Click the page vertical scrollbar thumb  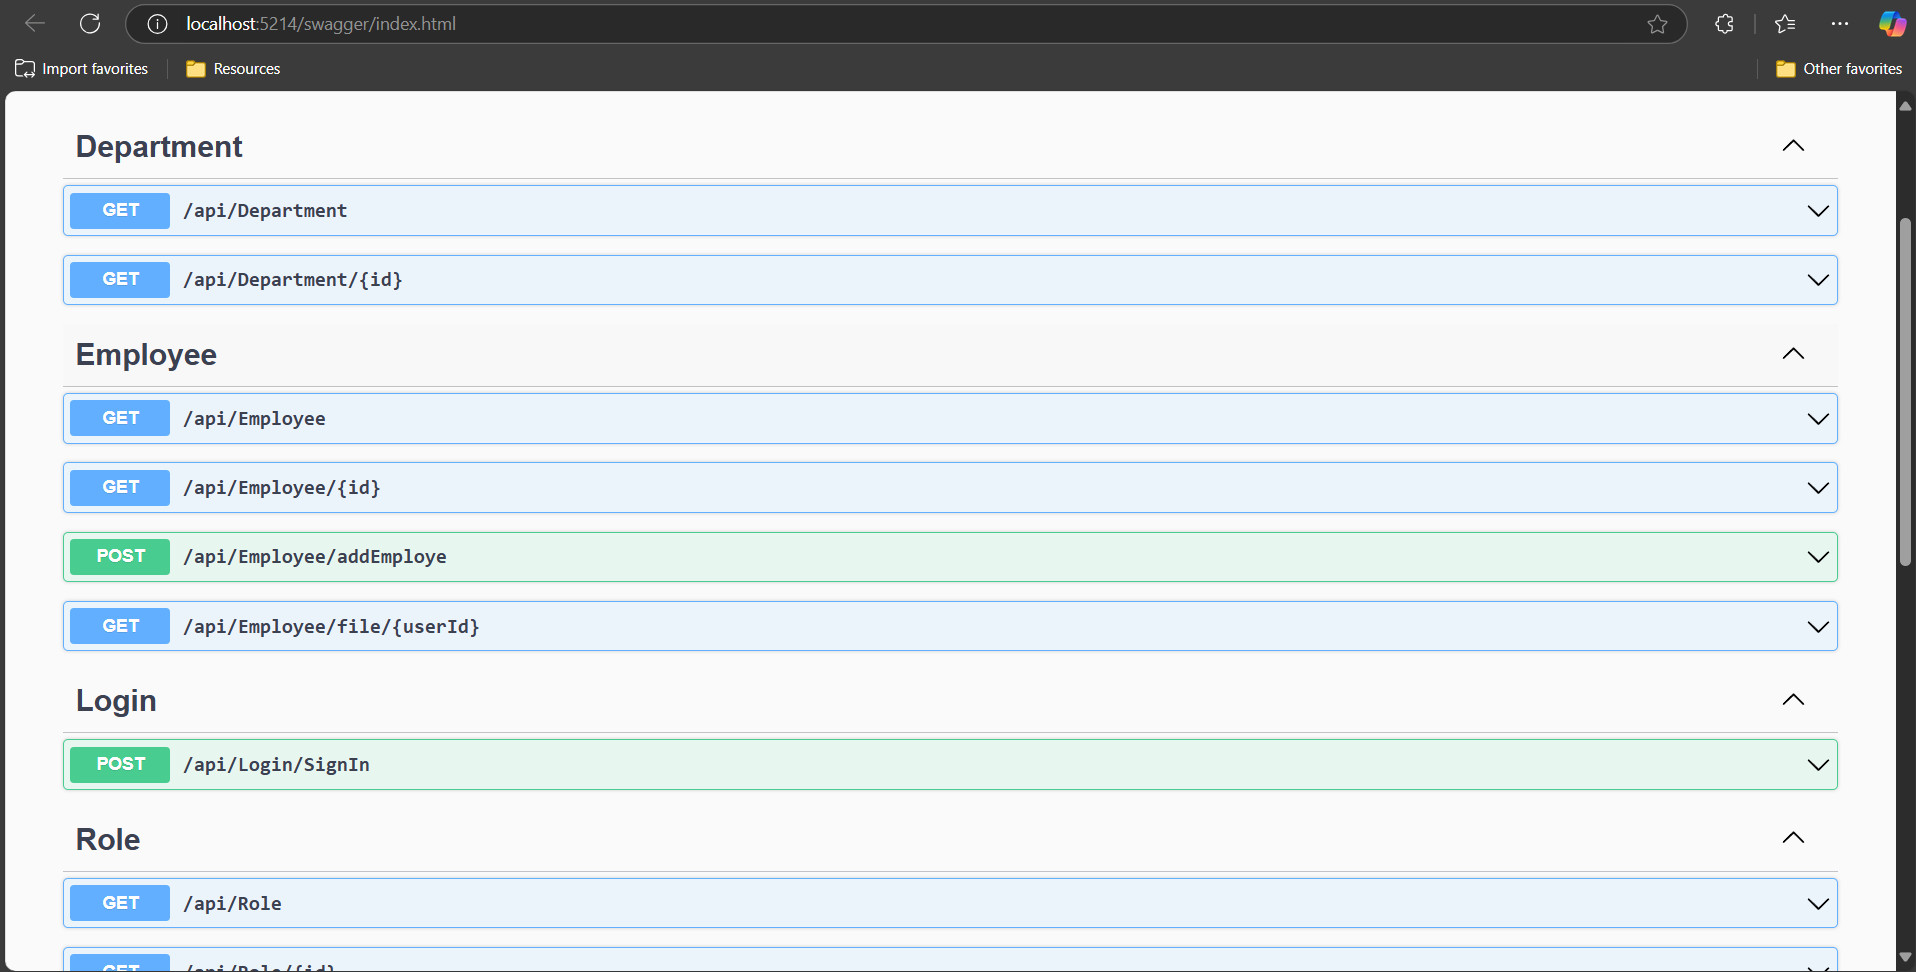1905,392
